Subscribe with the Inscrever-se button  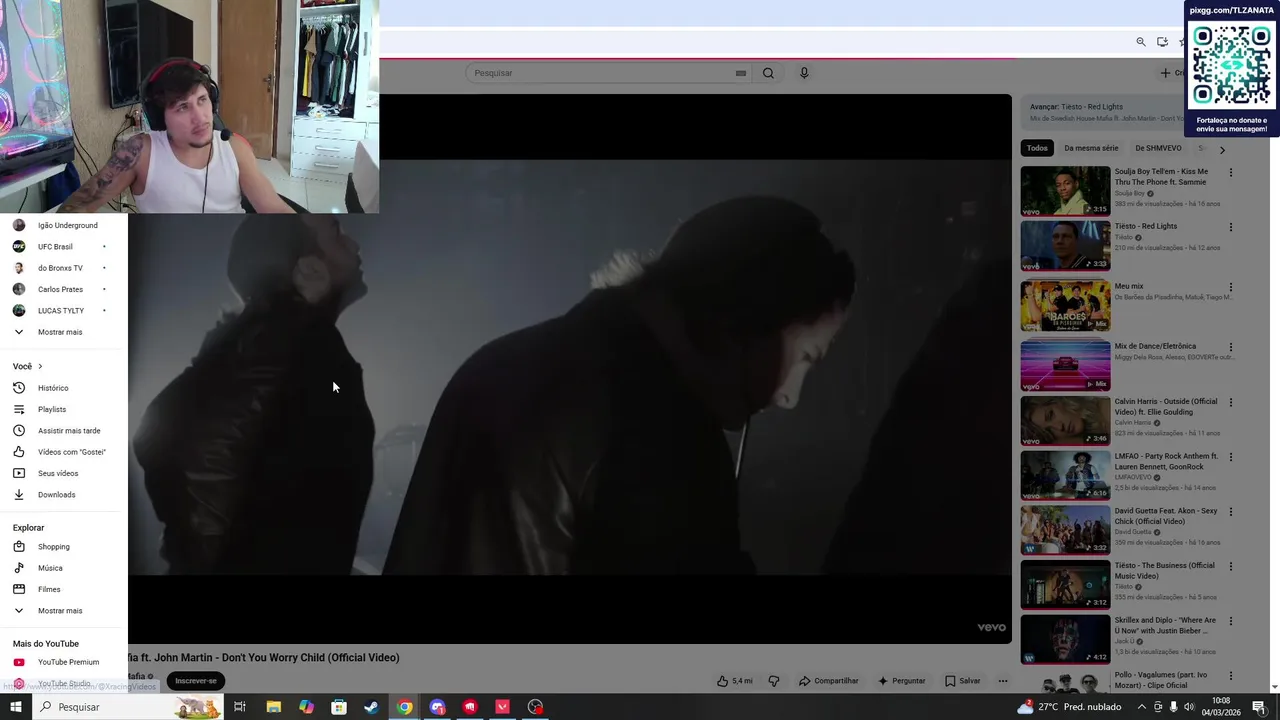pyautogui.click(x=195, y=681)
